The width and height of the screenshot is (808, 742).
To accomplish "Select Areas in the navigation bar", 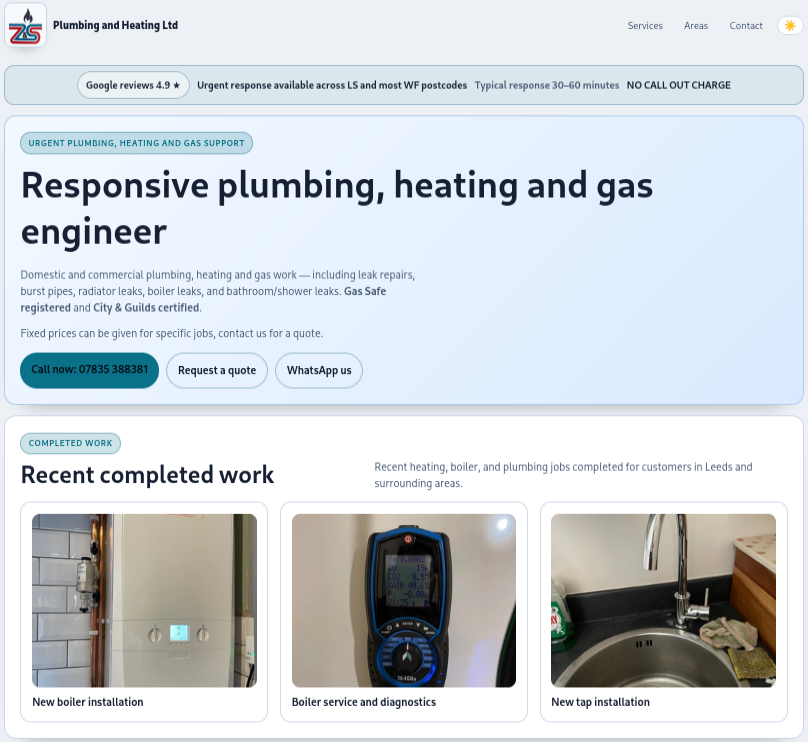I will coord(696,26).
